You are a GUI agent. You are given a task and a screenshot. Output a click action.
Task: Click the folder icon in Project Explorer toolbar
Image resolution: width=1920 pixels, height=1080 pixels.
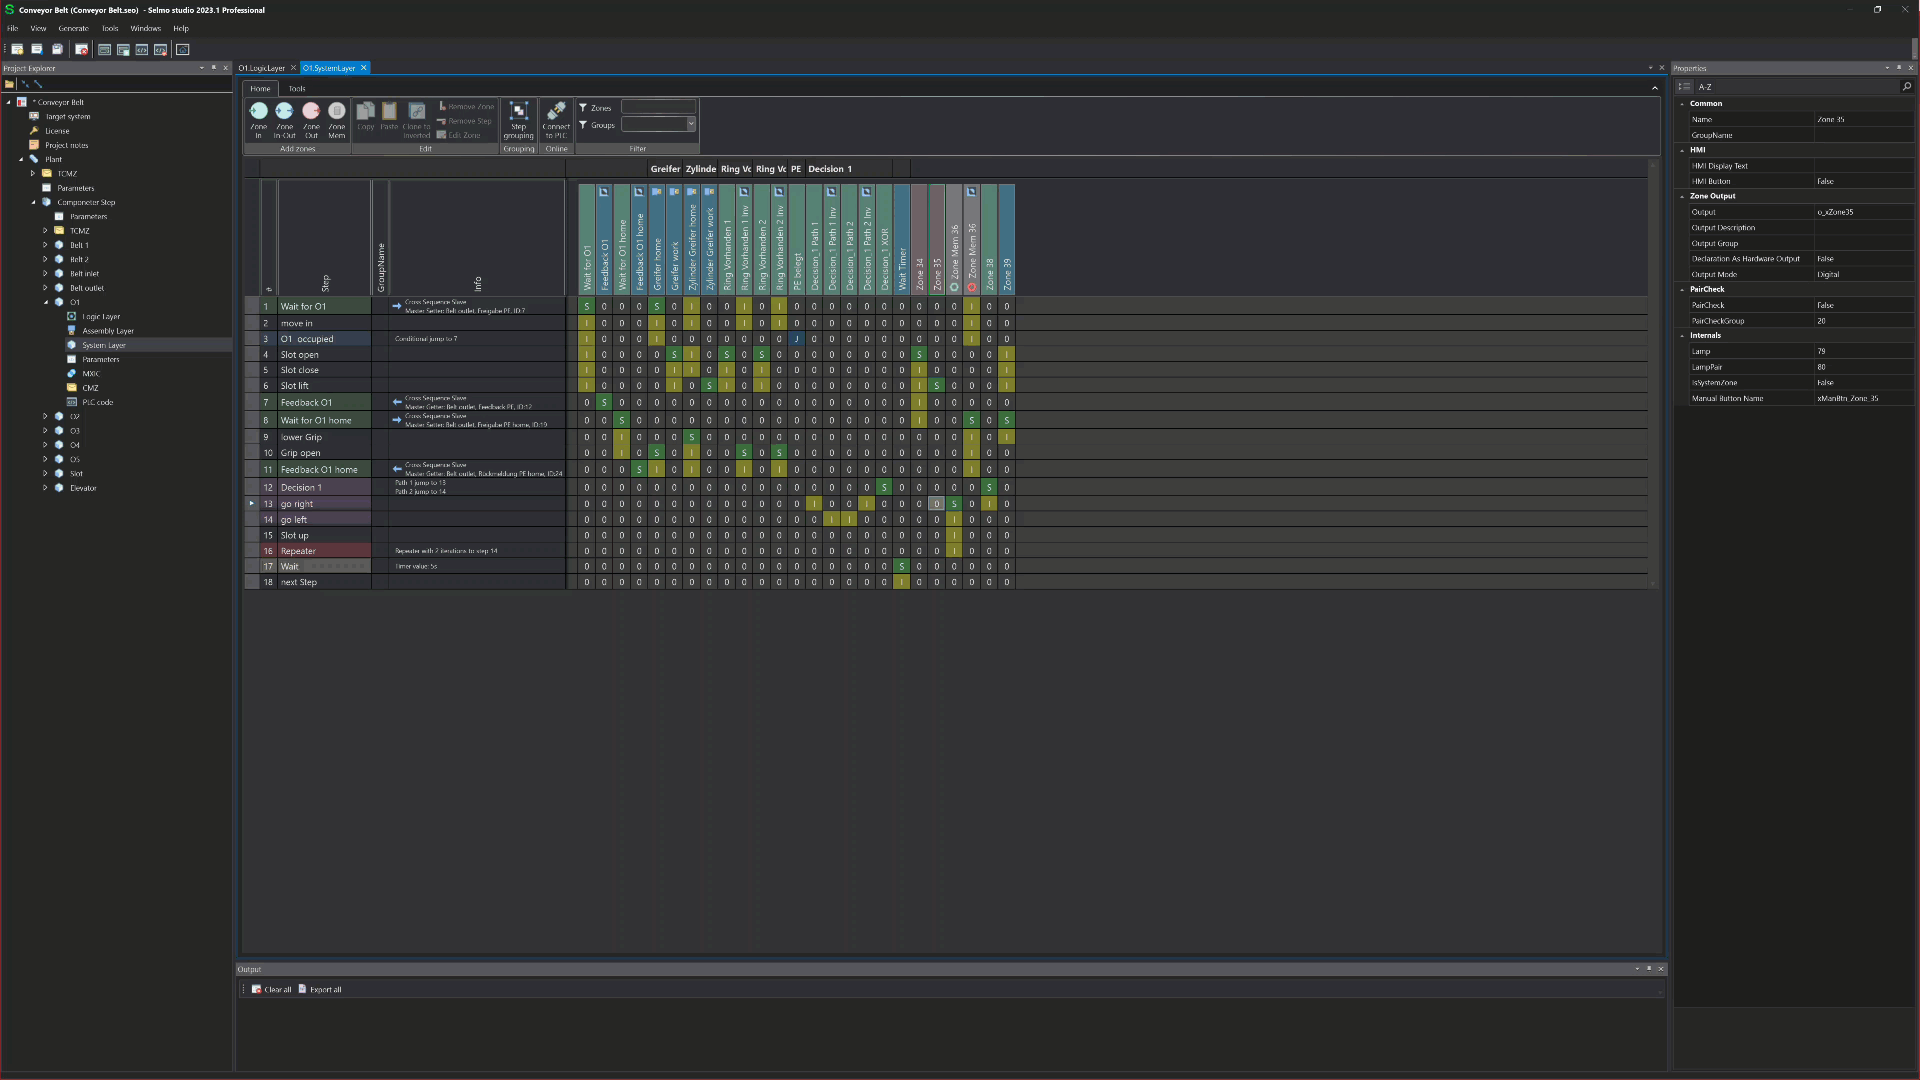tap(10, 84)
